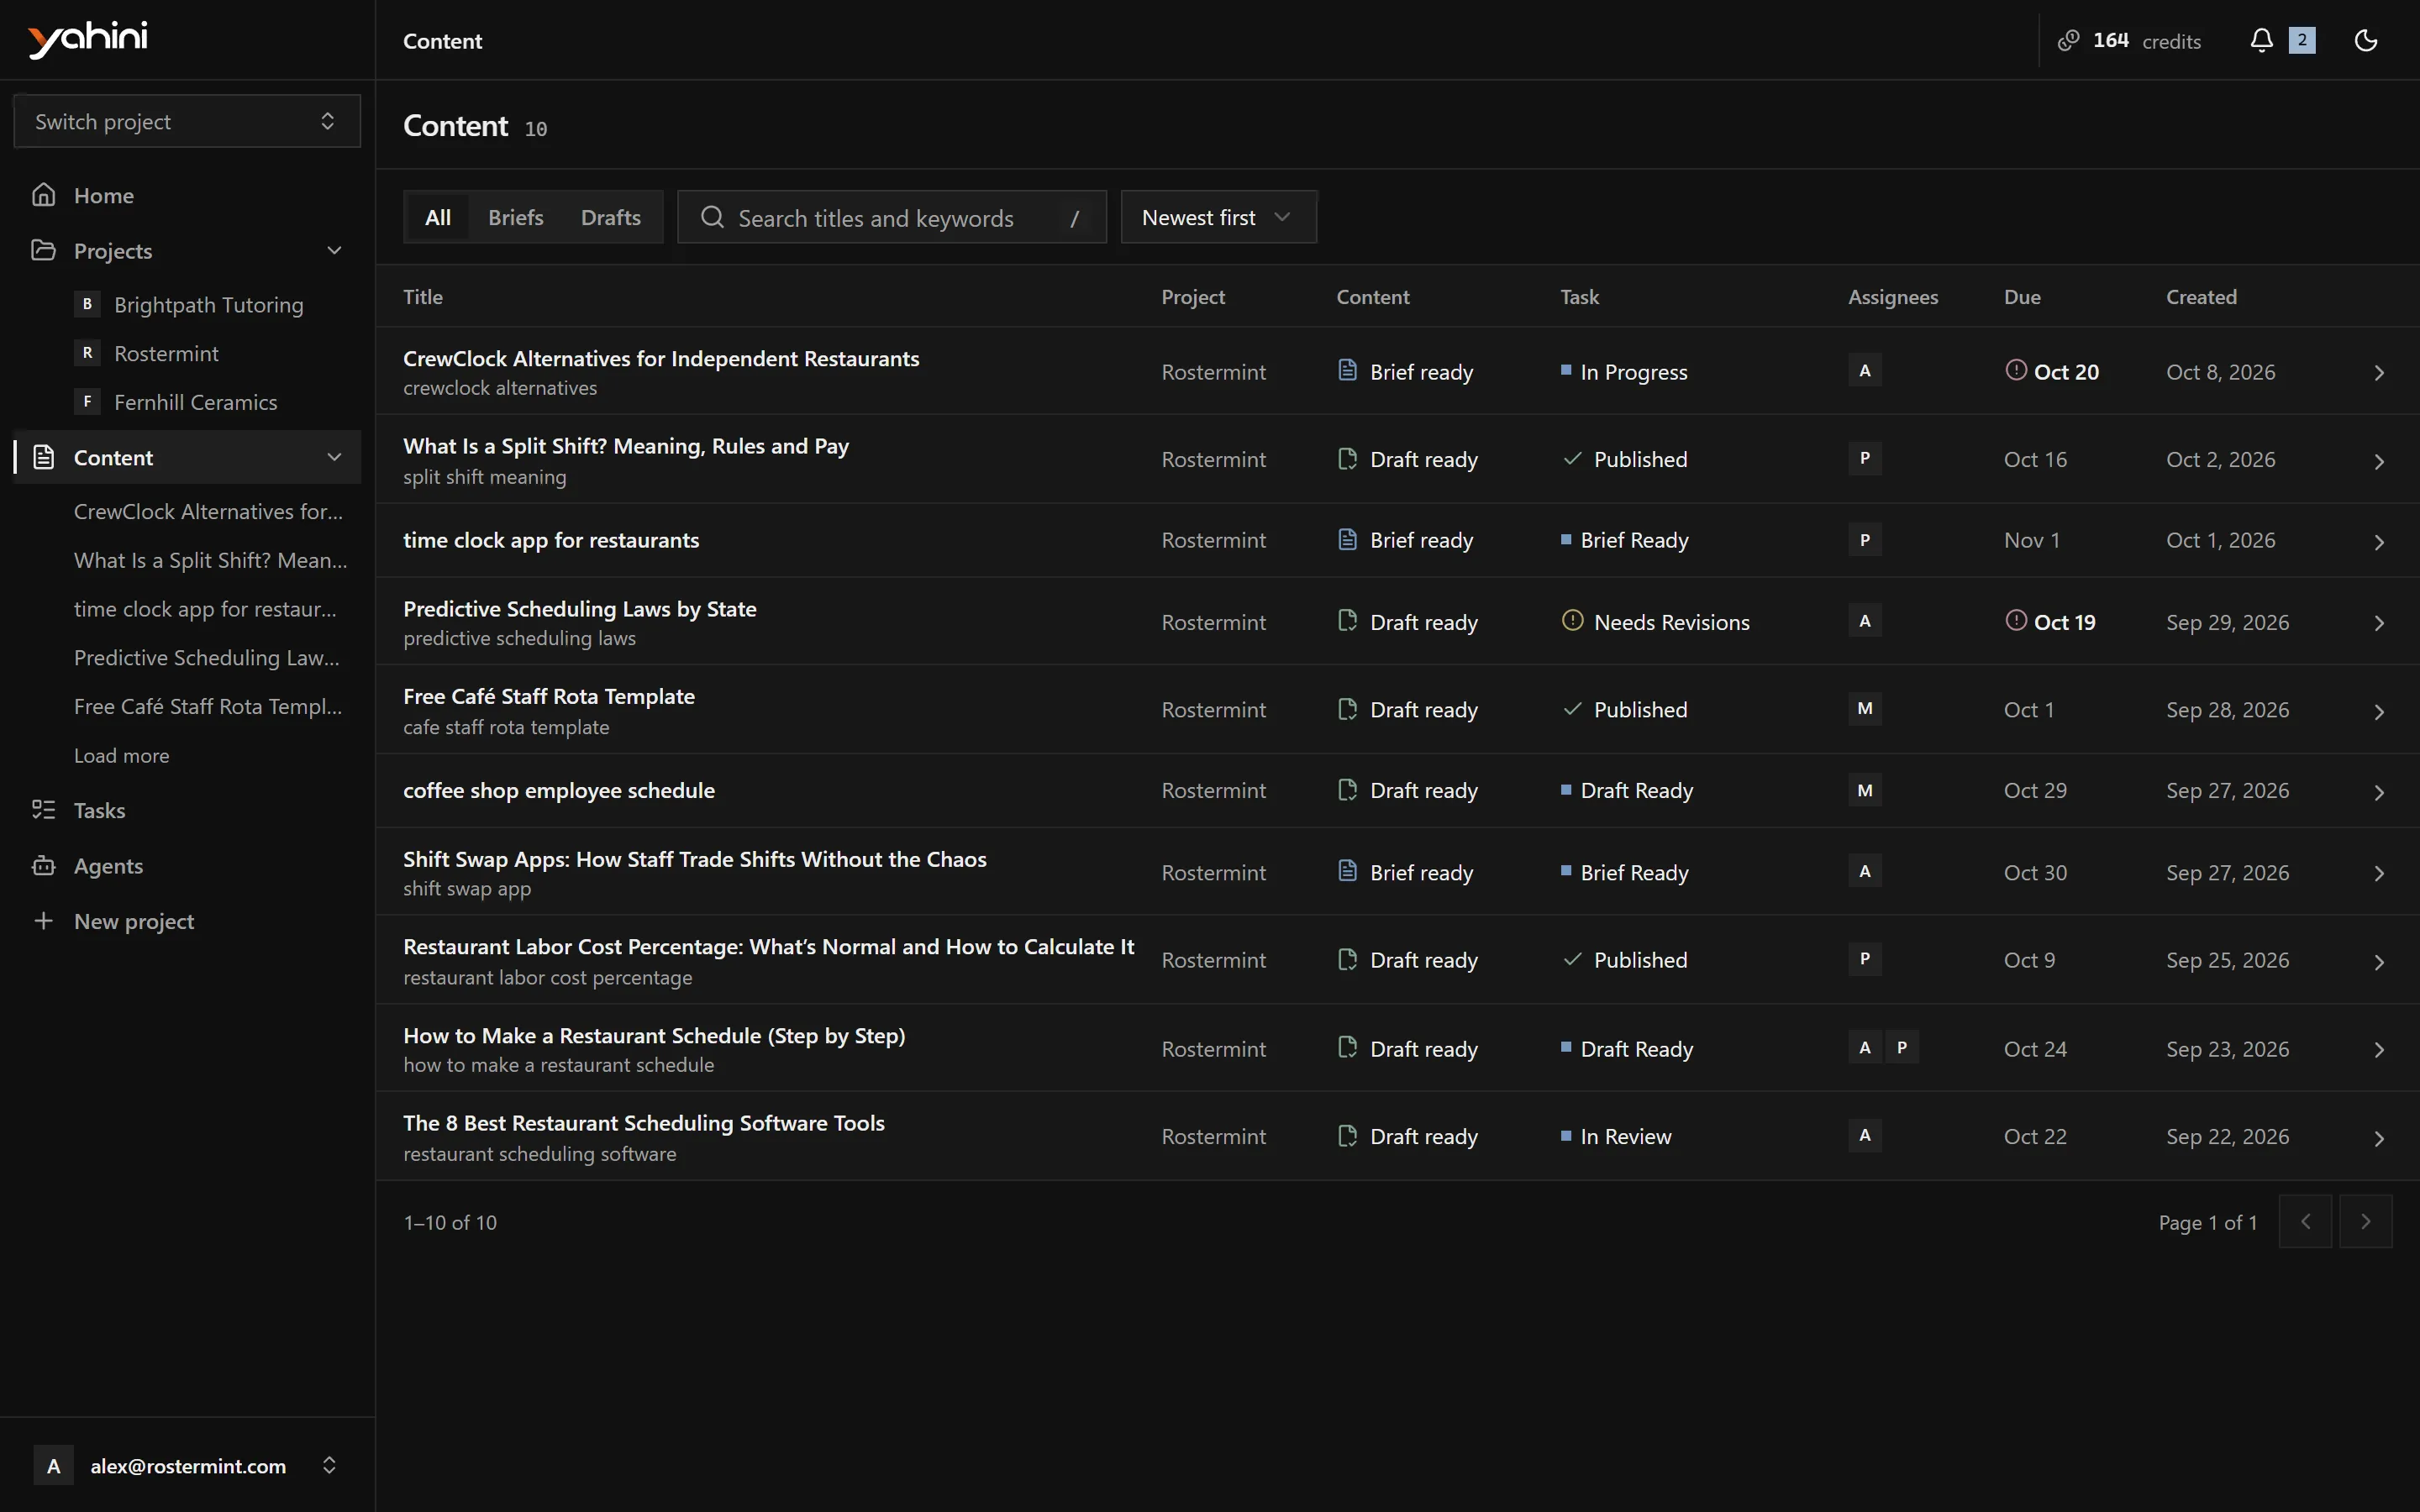The width and height of the screenshot is (2420, 1512).
Task: Open The 8 Best Restaurant Scheduling Software Tools
Action: (x=643, y=1123)
